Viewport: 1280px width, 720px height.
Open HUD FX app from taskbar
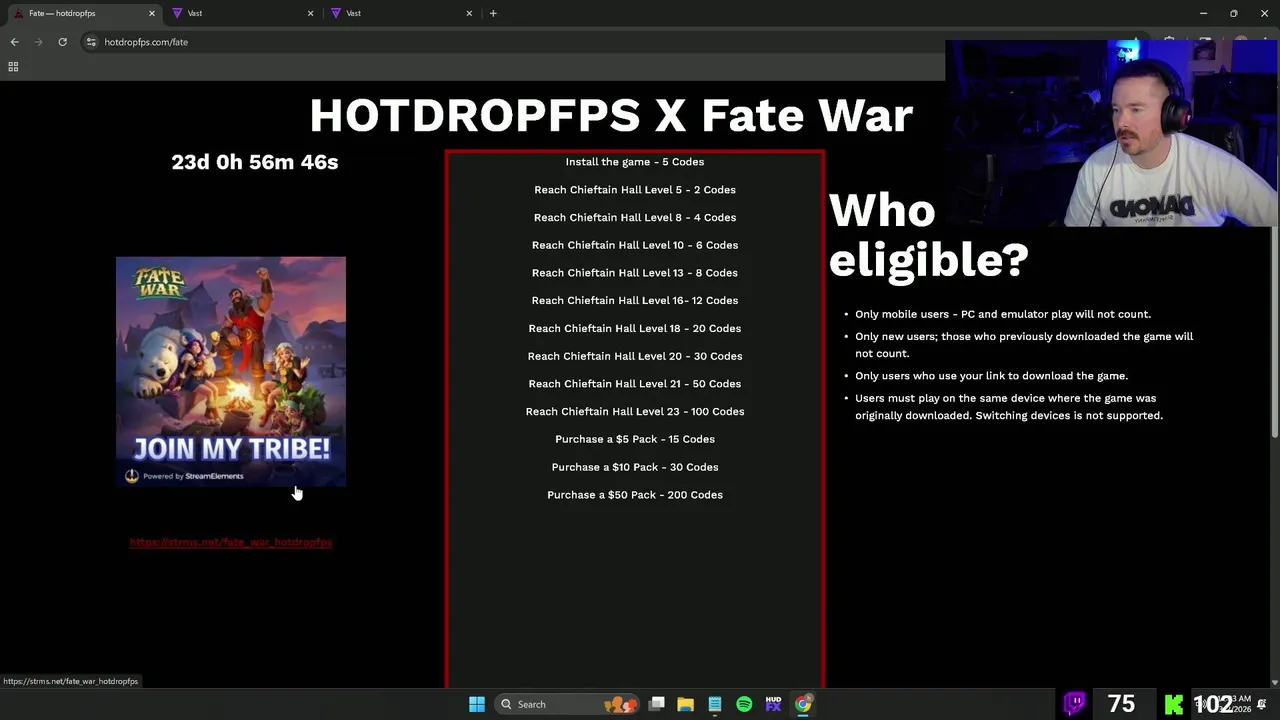tap(773, 704)
